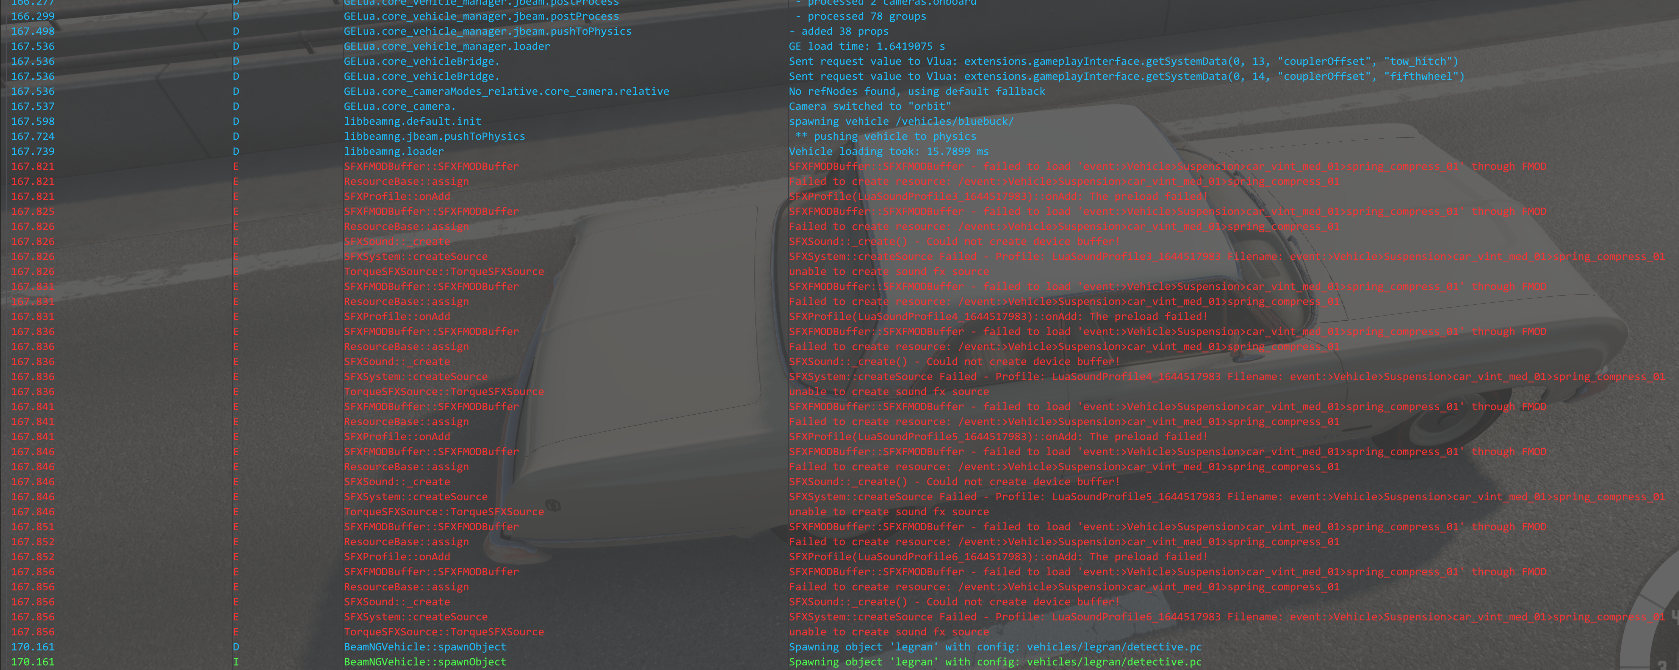1679x670 pixels.
Task: Click the green 'I' log level letter
Action: (236, 661)
